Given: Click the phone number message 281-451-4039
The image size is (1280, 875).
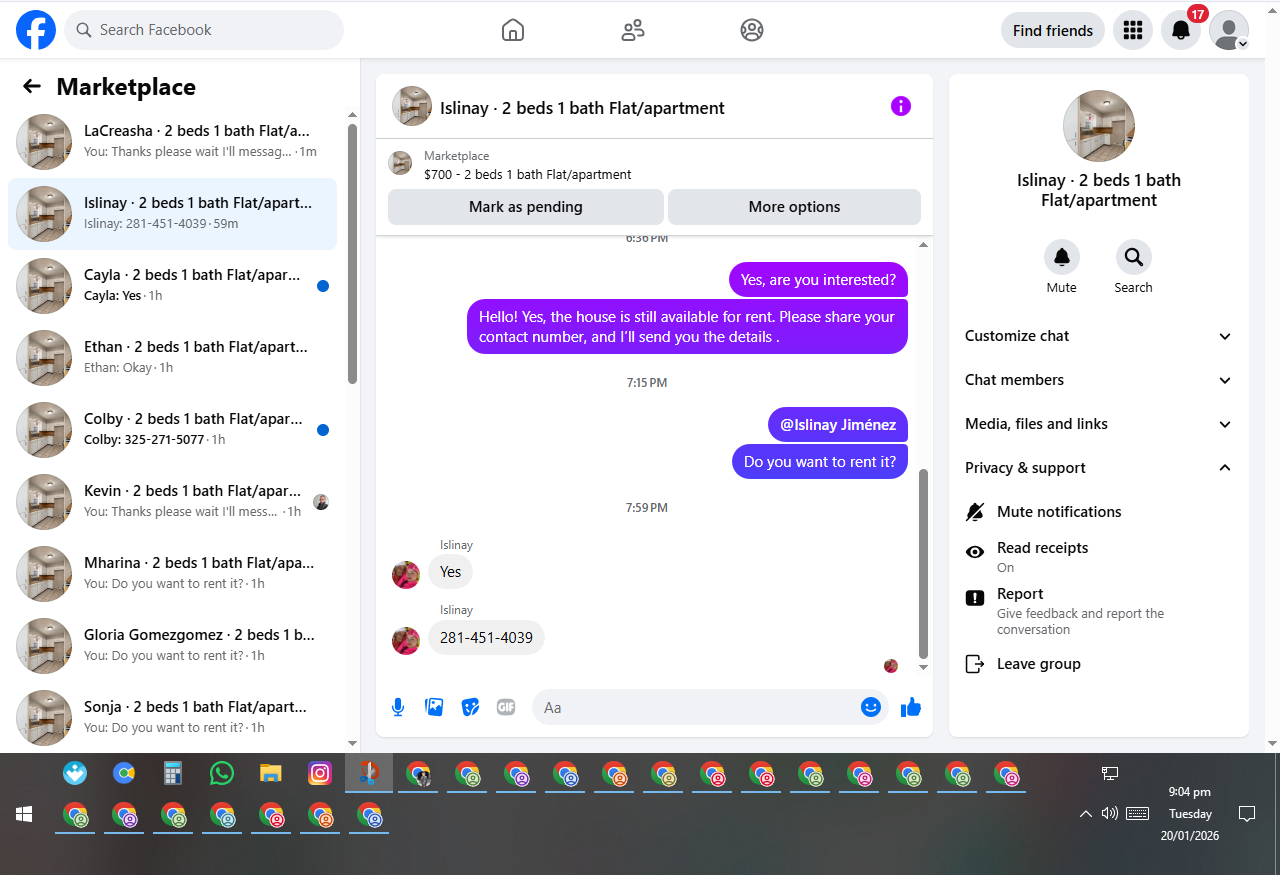Looking at the screenshot, I should 486,637.
